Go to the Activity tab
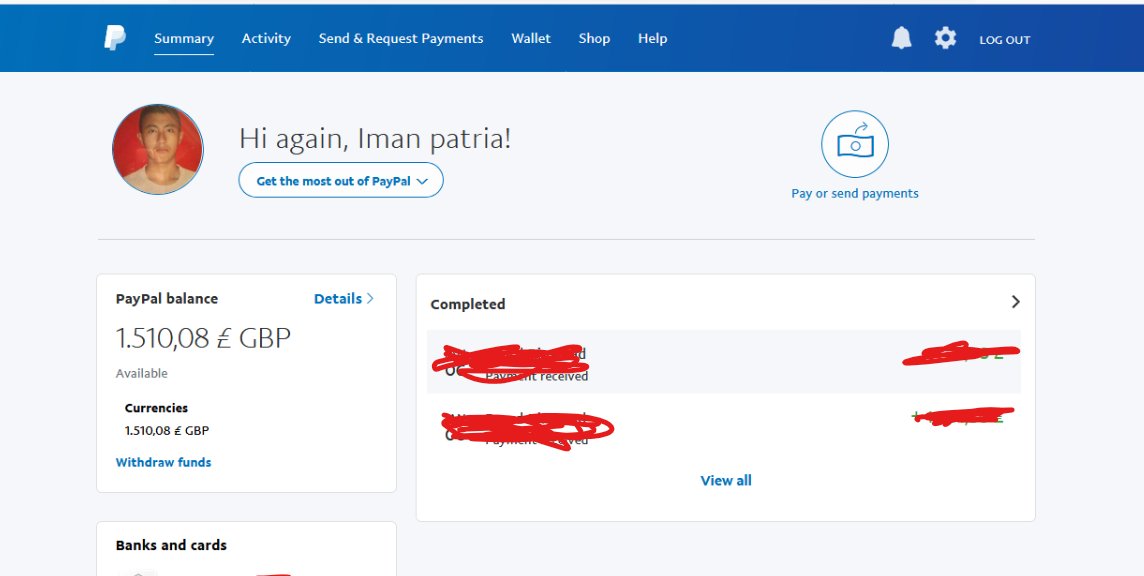Viewport: 1144px width, 576px height. coord(266,39)
